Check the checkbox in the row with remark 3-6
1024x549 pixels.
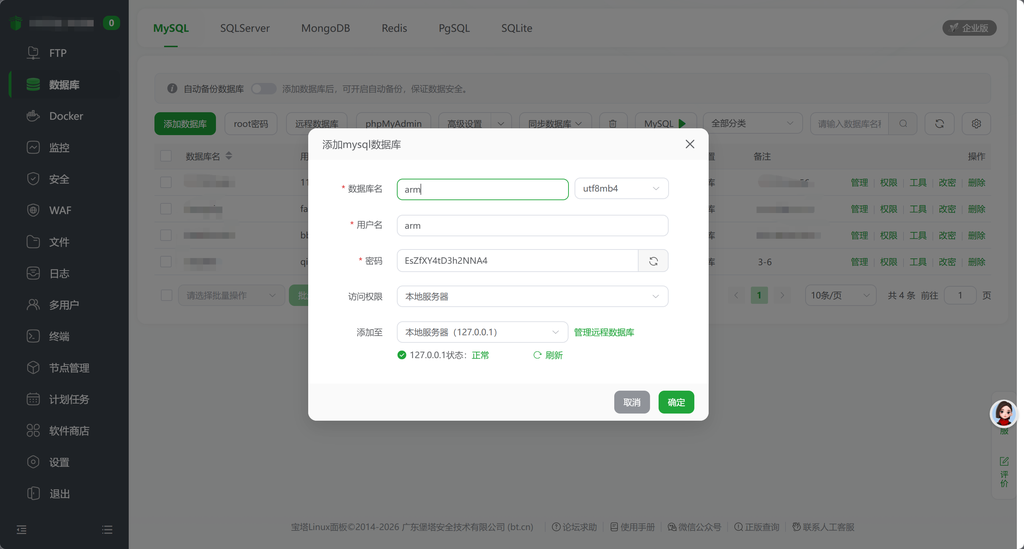coord(166,262)
